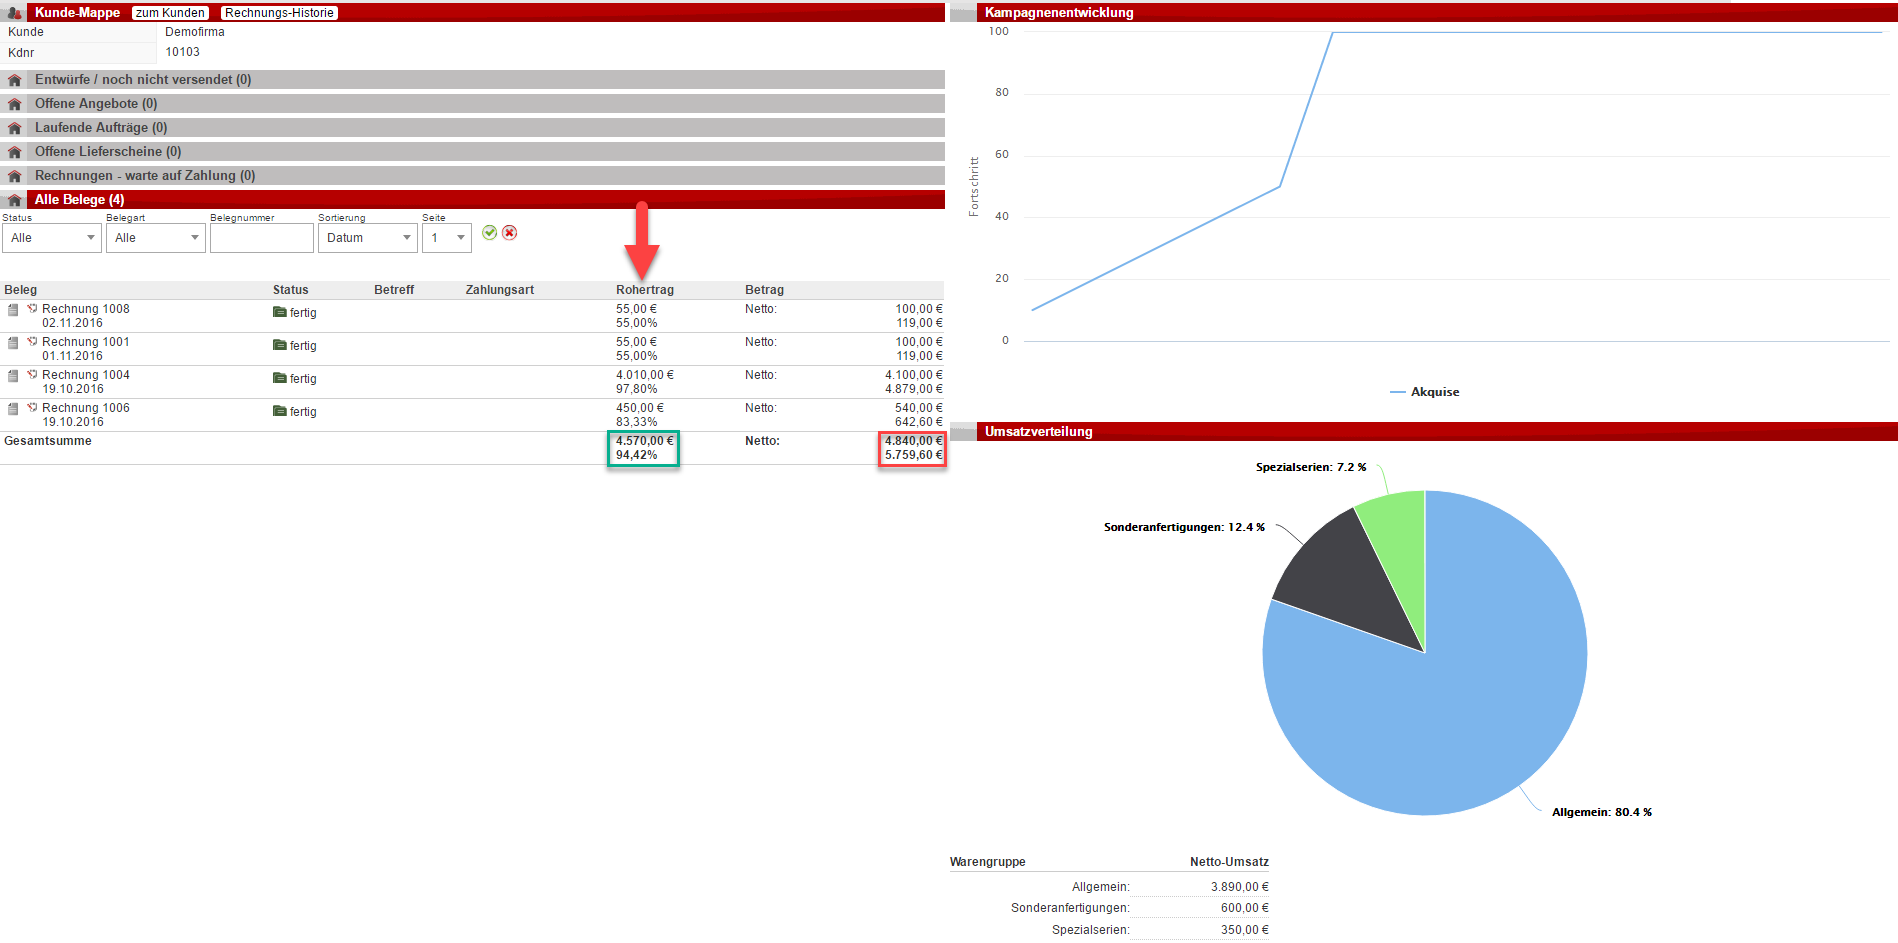
Task: Click Gesamtsumme Netto value 4.840,00 €
Action: pos(913,441)
